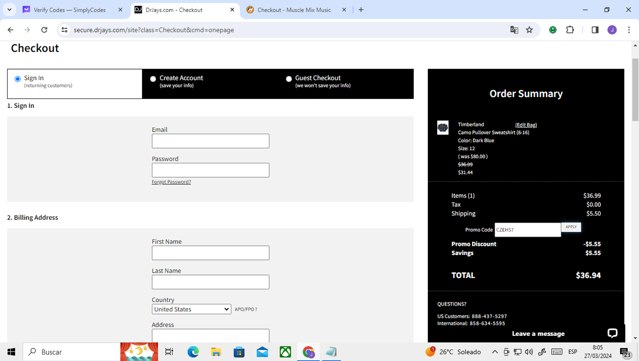The height and width of the screenshot is (361, 639).
Task: Focus the Email input field
Action: pos(211,141)
